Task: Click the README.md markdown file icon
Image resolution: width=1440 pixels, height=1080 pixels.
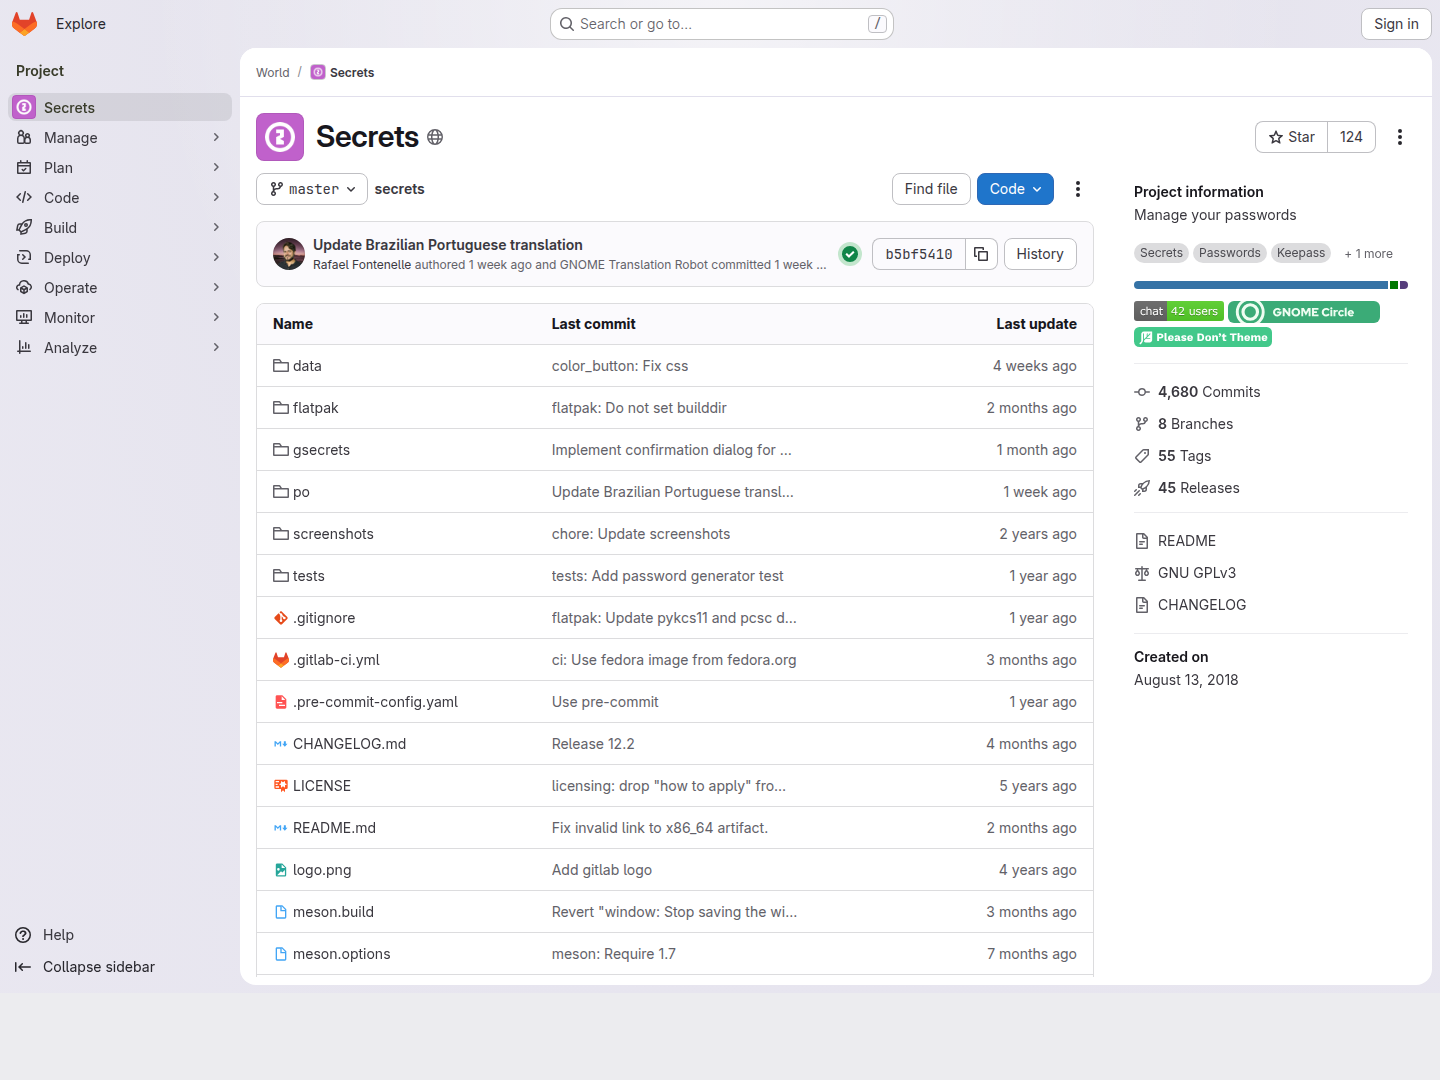Action: coord(281,828)
